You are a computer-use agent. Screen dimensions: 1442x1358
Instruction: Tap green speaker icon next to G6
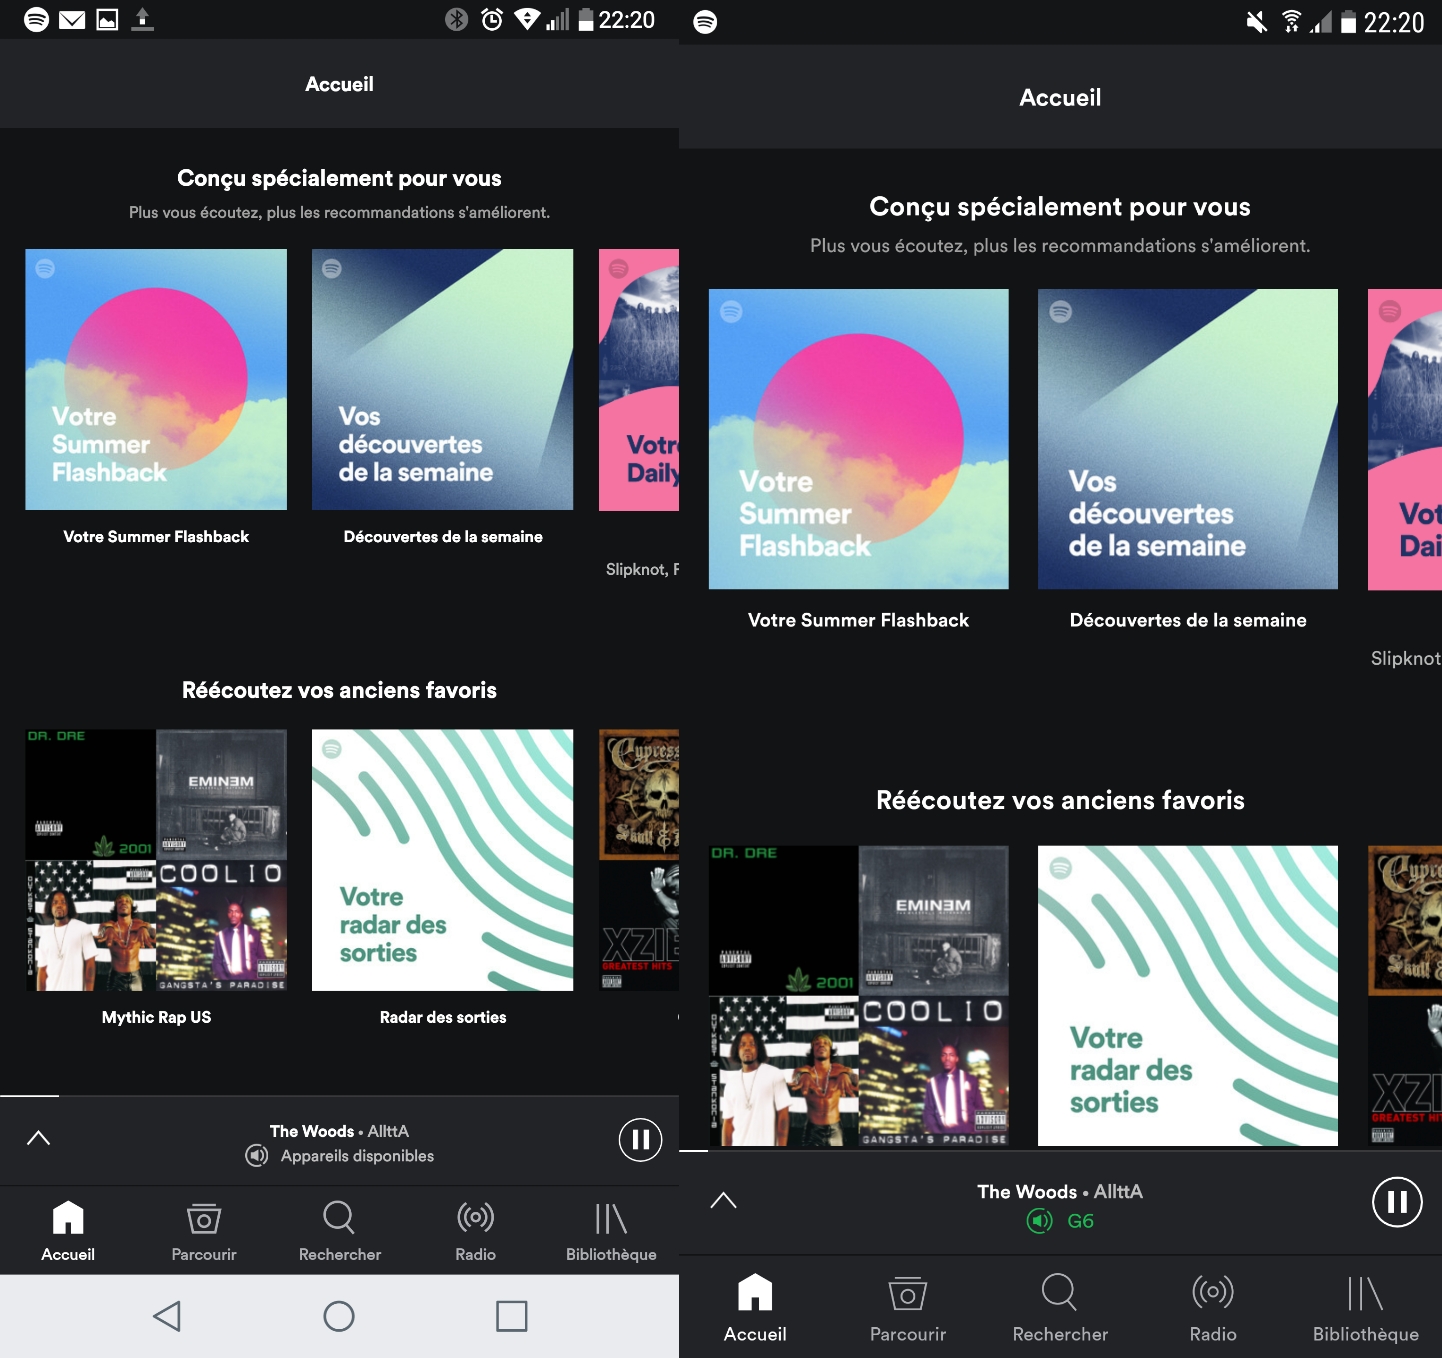click(1040, 1221)
